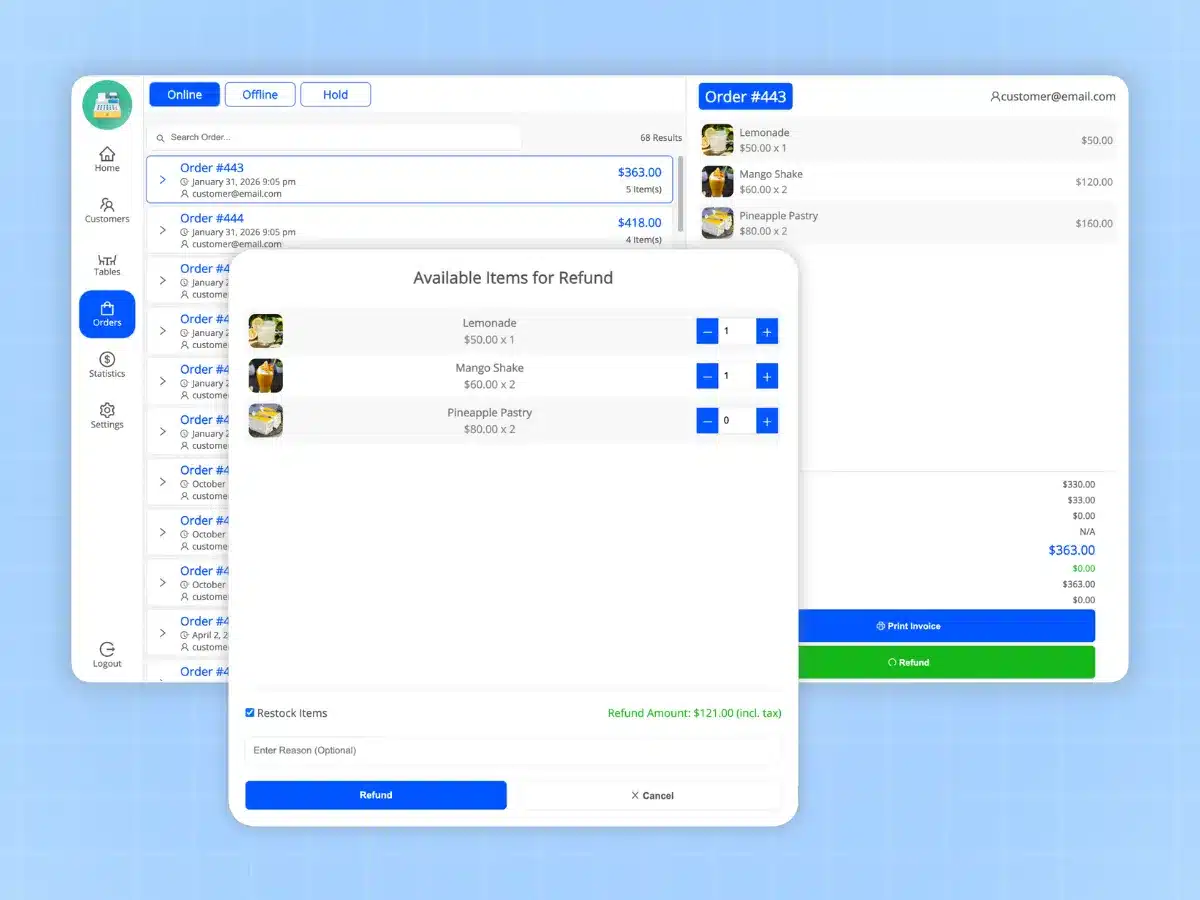Toggle the Restock Items checkbox
Viewport: 1200px width, 900px height.
(249, 713)
